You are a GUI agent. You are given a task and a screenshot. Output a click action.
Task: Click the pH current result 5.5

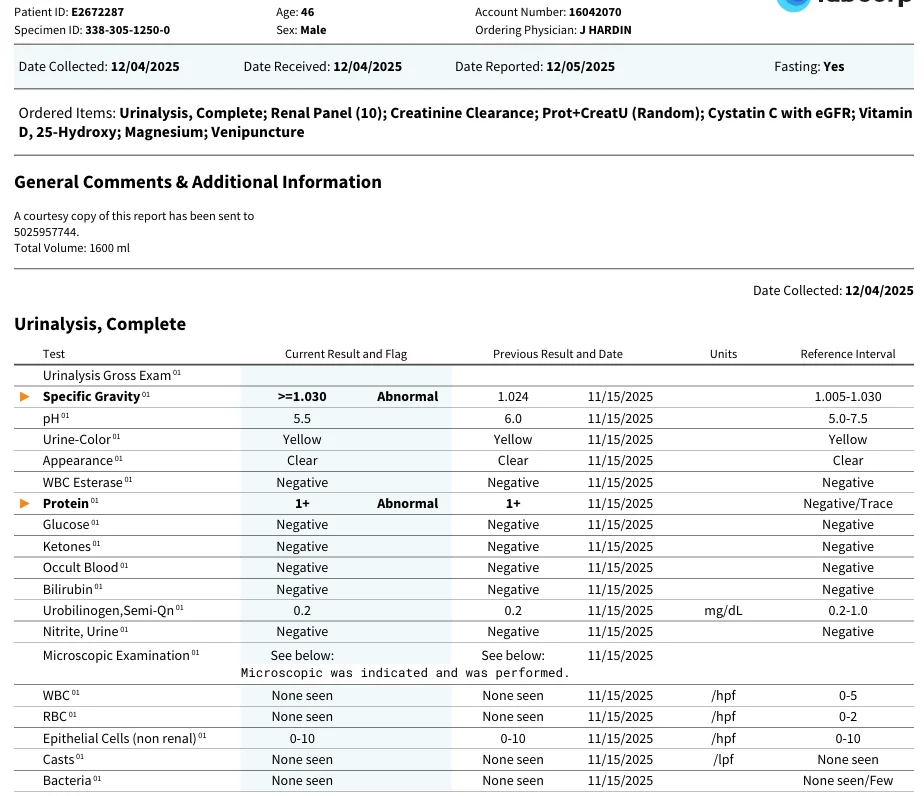[302, 418]
